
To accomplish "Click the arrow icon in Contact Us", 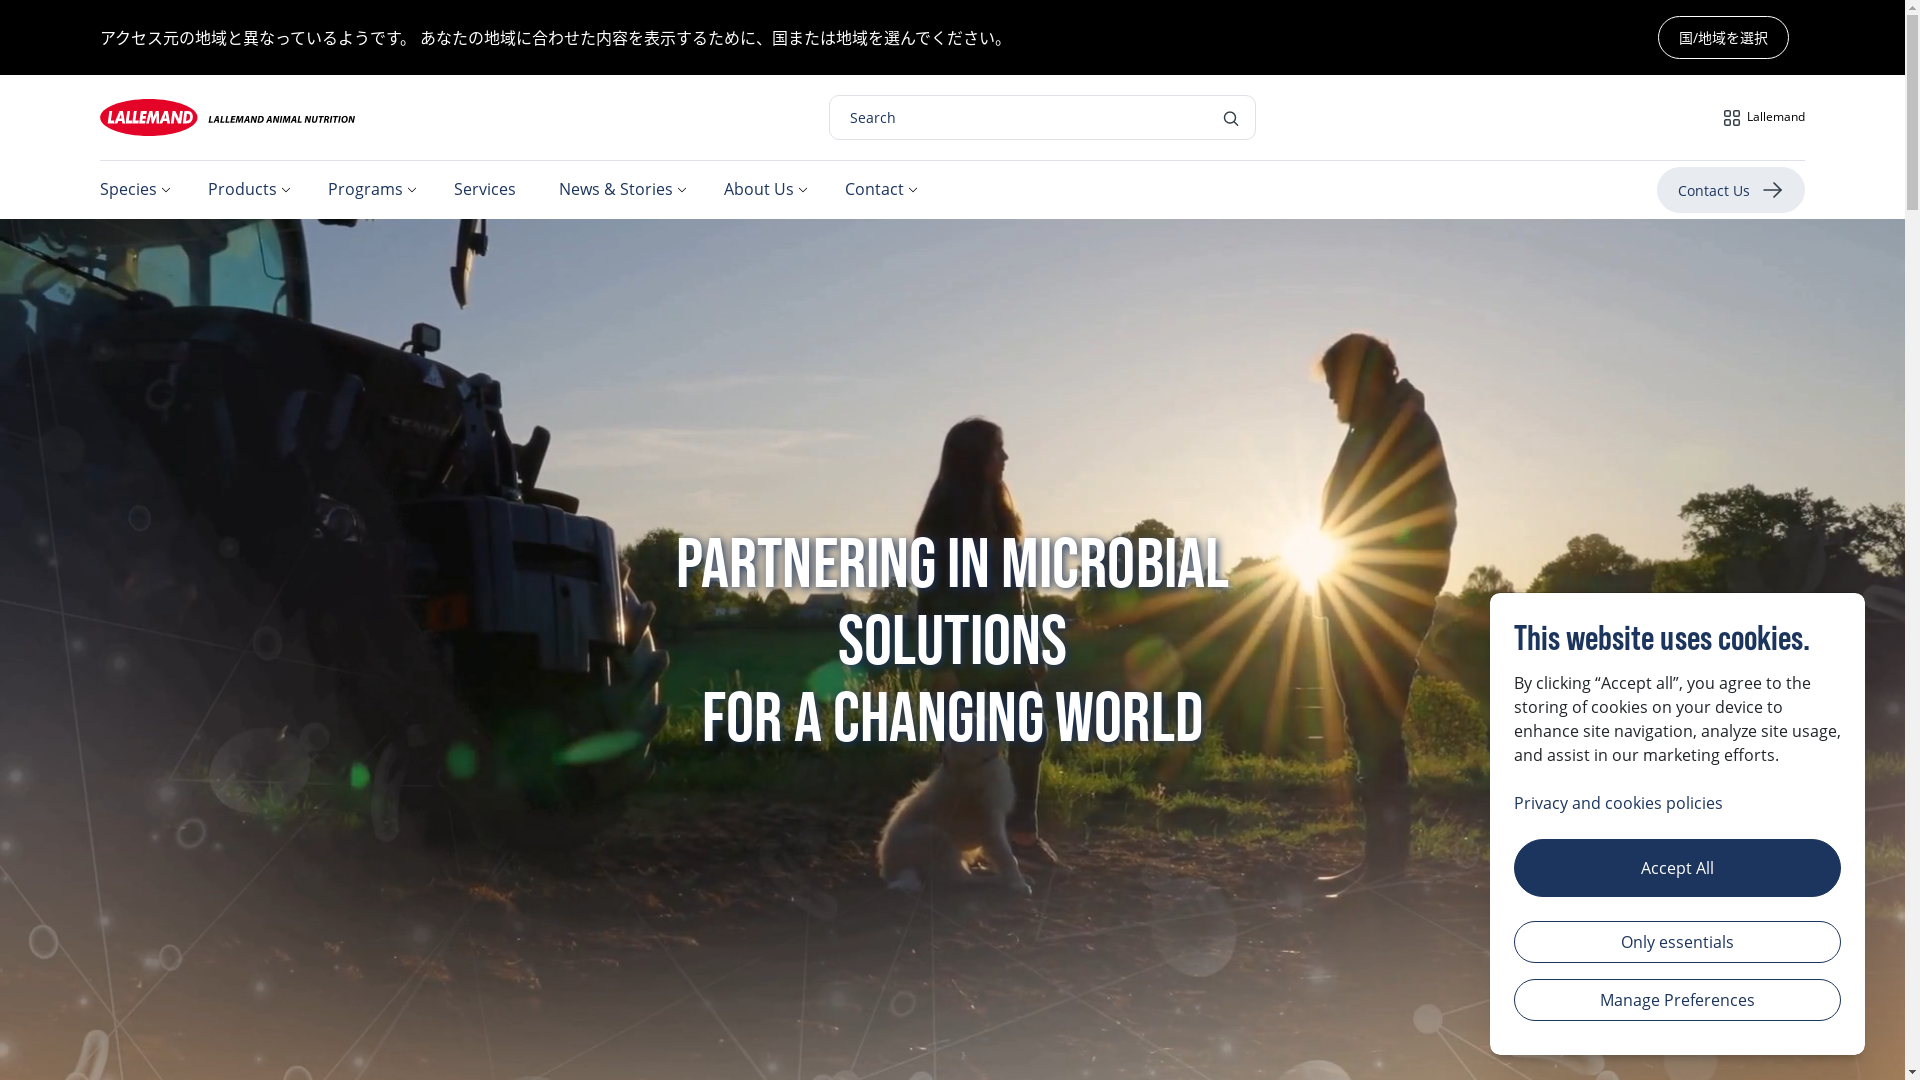I will pyautogui.click(x=1772, y=190).
